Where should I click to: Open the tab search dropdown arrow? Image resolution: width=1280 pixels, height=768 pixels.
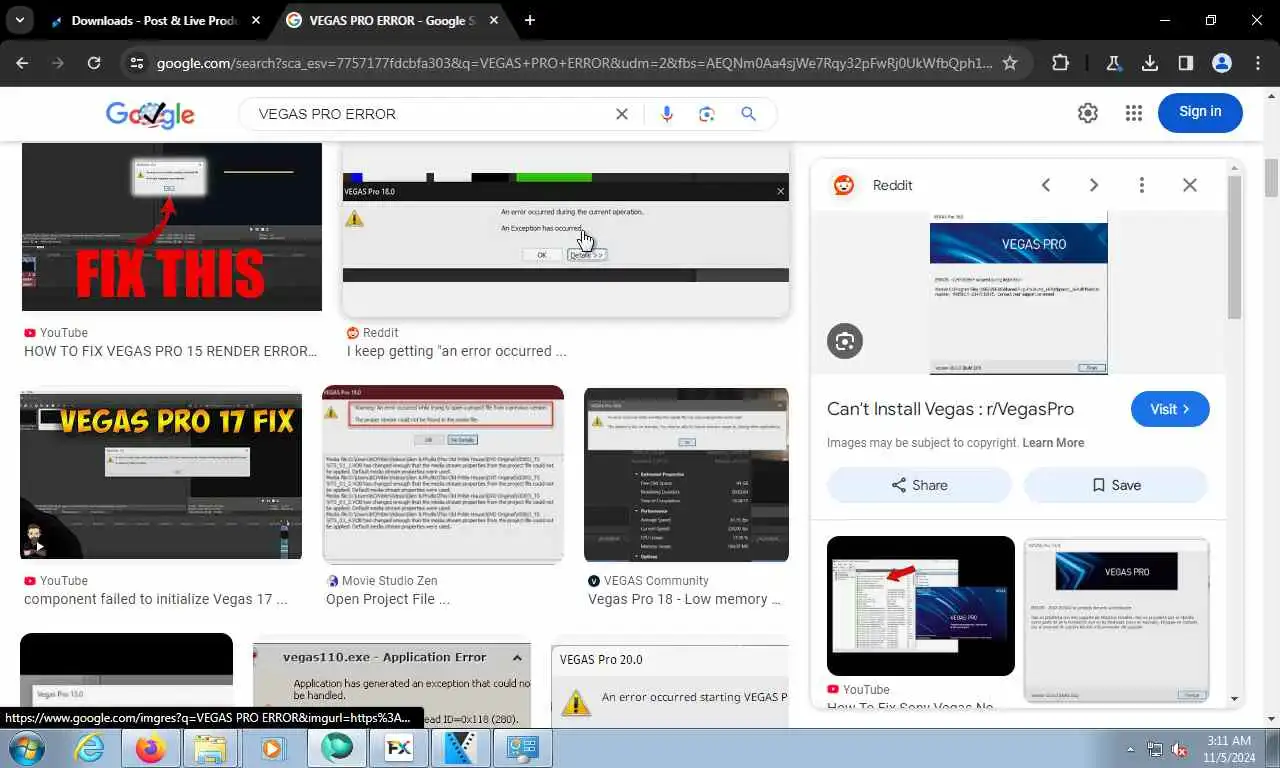[x=19, y=20]
